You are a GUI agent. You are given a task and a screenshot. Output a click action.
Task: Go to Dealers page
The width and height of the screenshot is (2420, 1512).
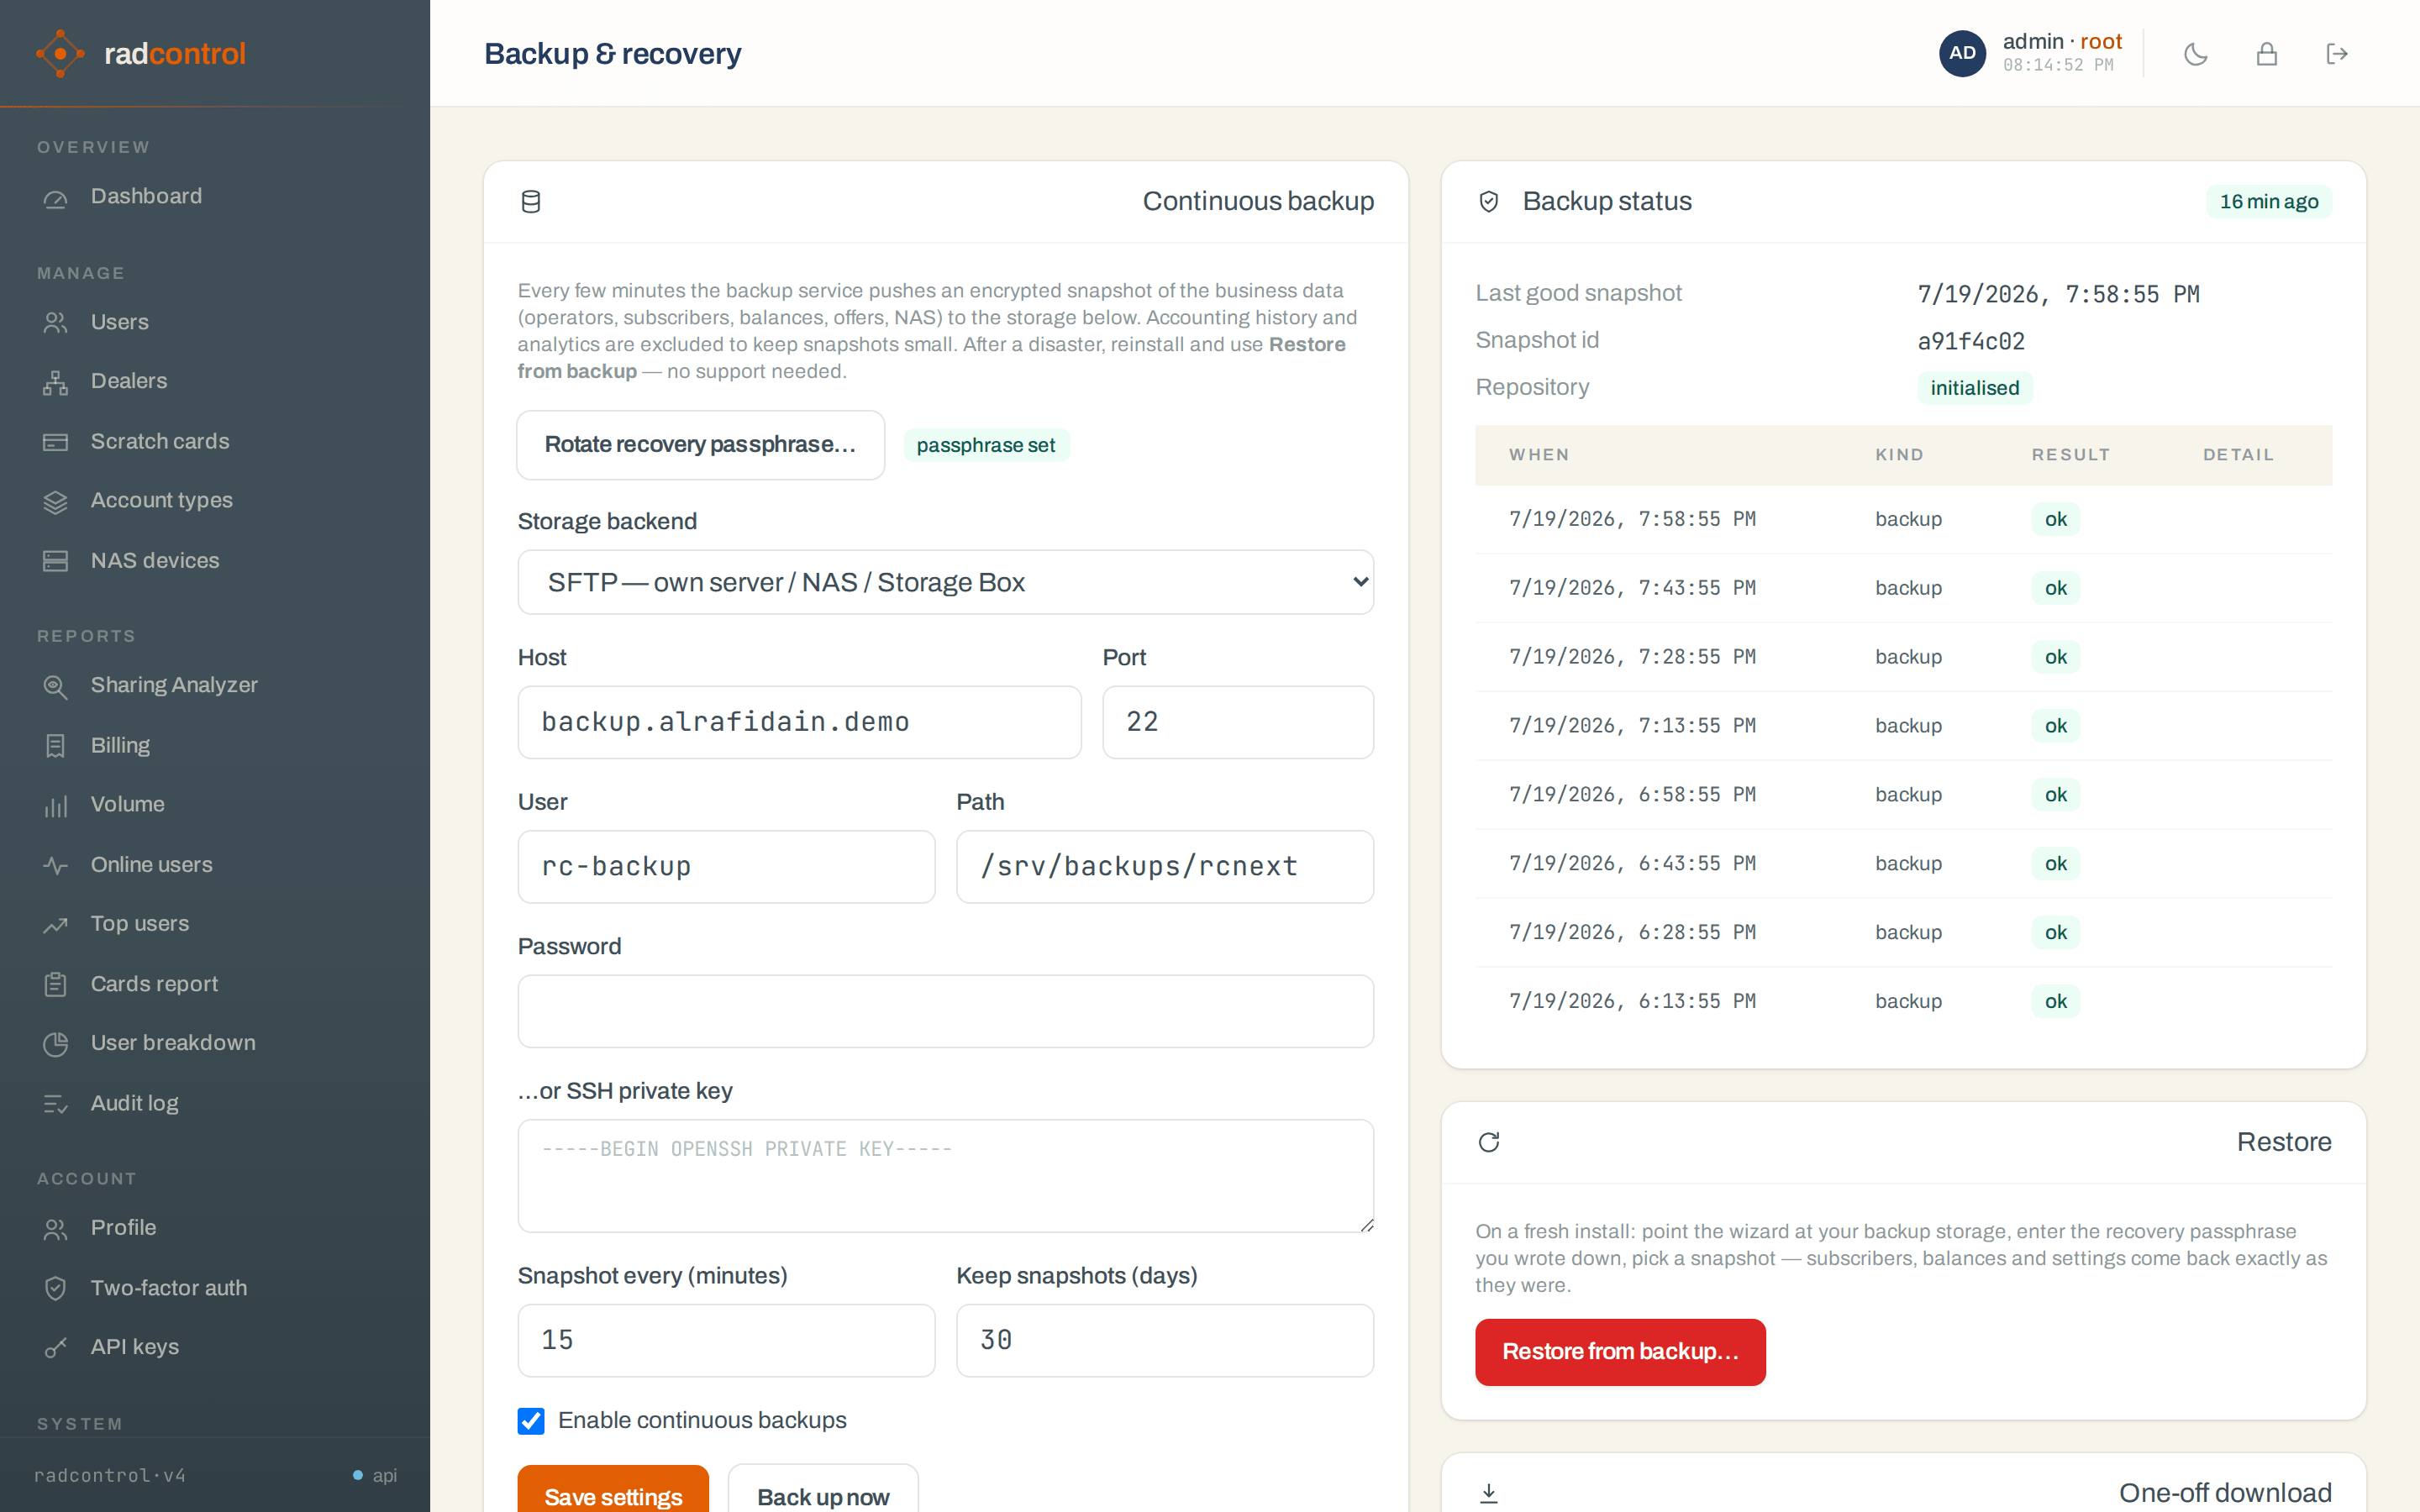(x=215, y=382)
